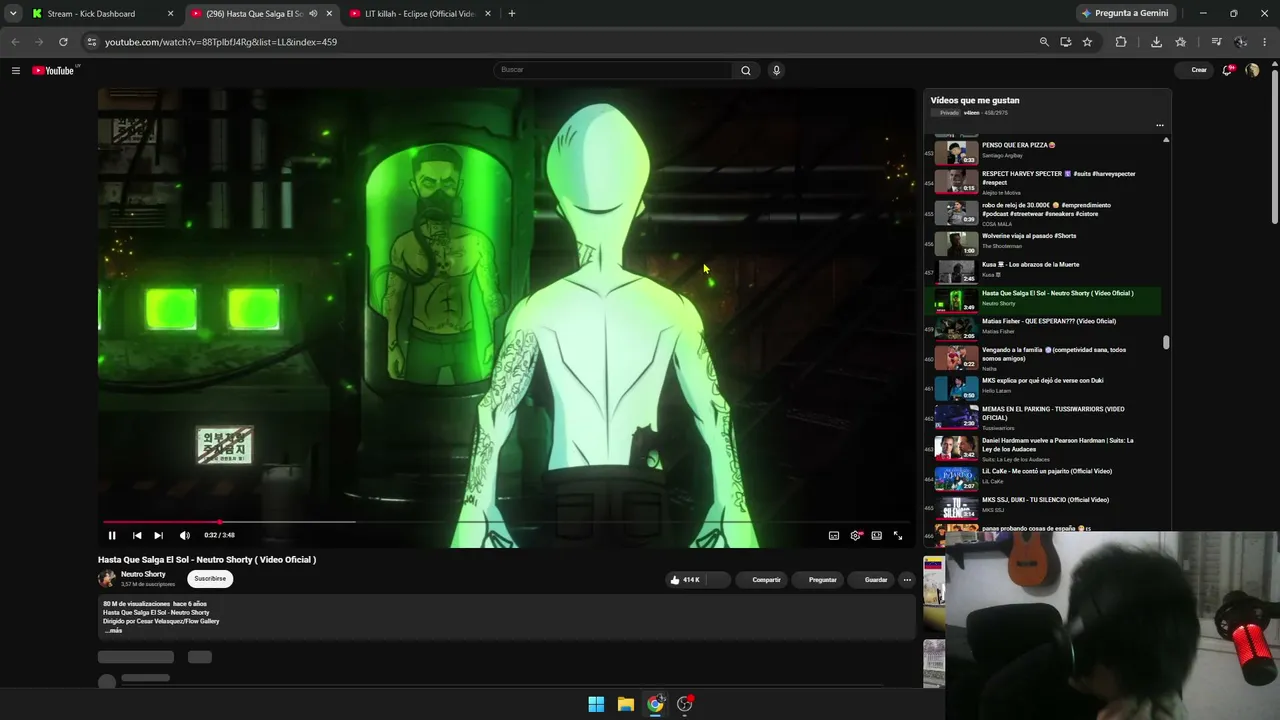This screenshot has height=720, width=1280.
Task: Open the Videos que me gustan playlist title
Action: click(975, 100)
